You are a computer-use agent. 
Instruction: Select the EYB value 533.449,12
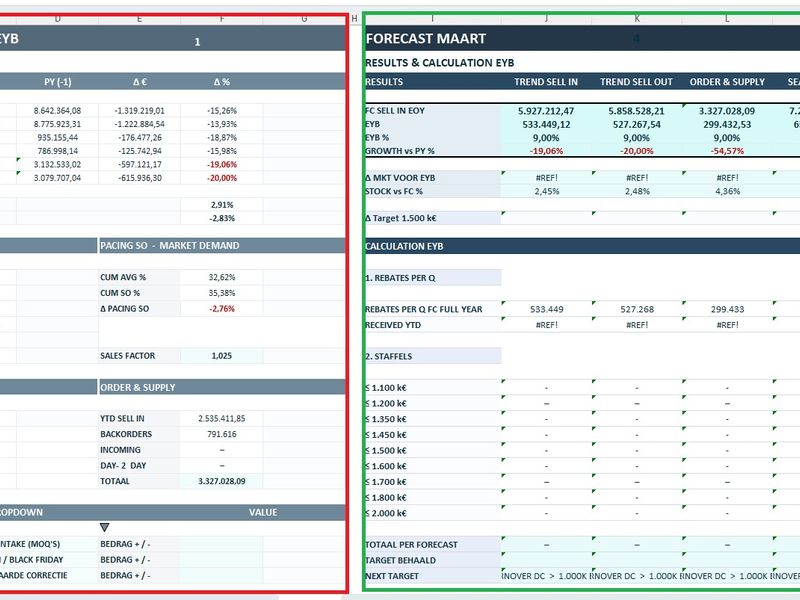[x=546, y=124]
